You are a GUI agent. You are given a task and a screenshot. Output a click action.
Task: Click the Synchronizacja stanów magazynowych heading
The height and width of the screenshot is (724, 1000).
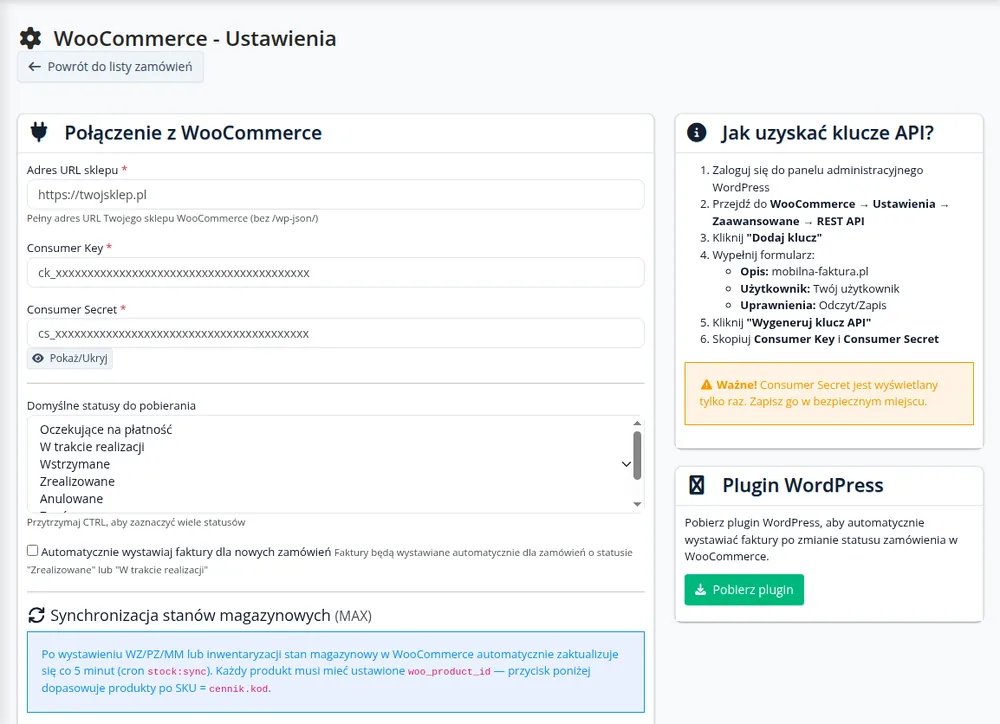[211, 615]
